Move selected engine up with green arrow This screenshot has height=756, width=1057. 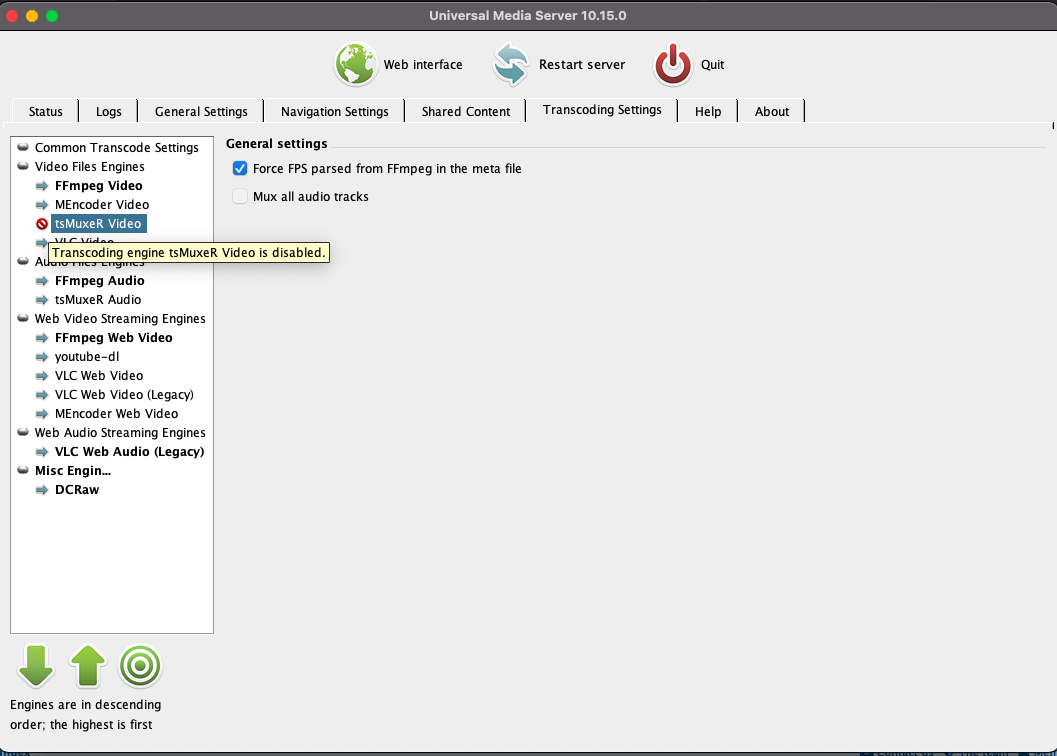click(88, 666)
